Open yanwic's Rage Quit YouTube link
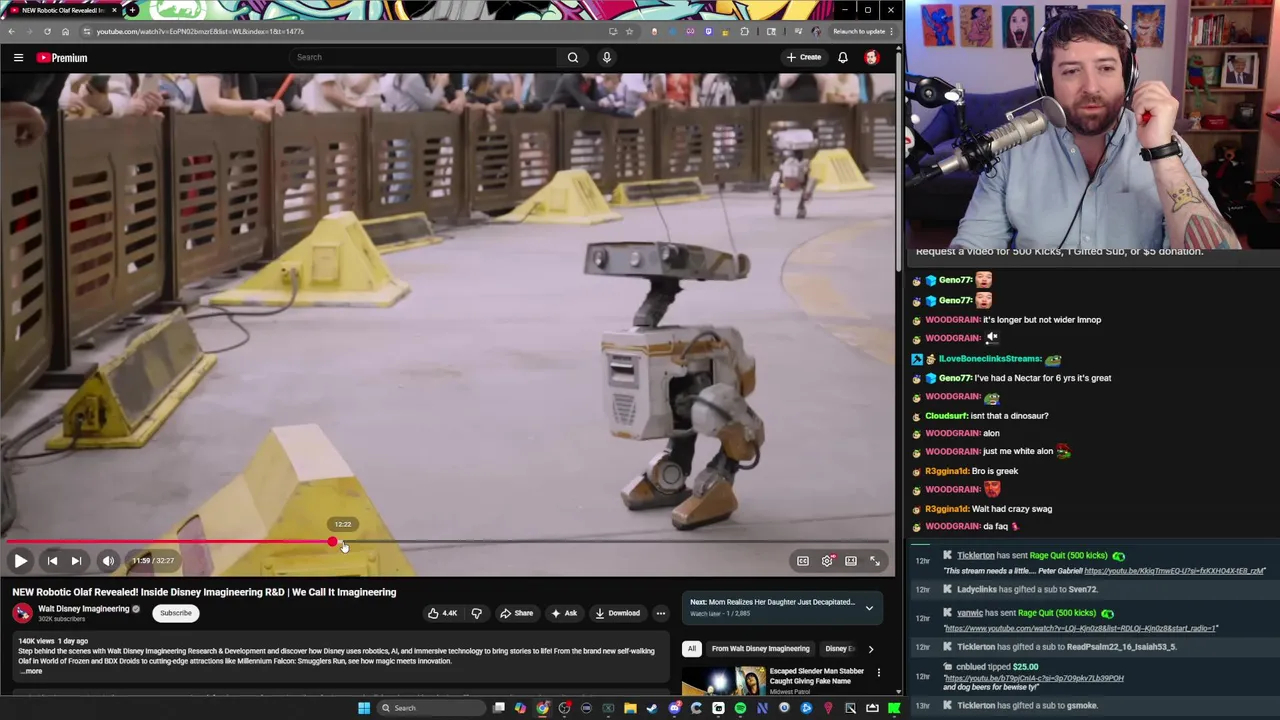Image resolution: width=1280 pixels, height=720 pixels. 1081,628
